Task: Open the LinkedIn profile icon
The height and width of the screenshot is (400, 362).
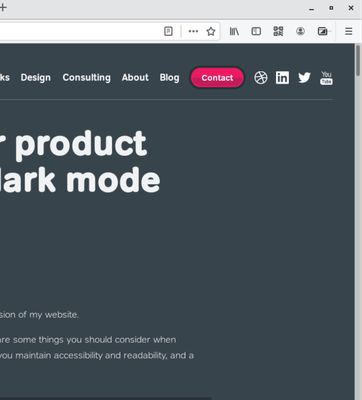Action: coord(282,78)
